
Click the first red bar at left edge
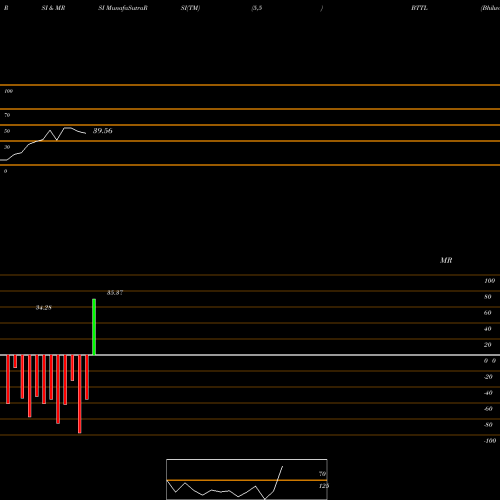(8, 379)
